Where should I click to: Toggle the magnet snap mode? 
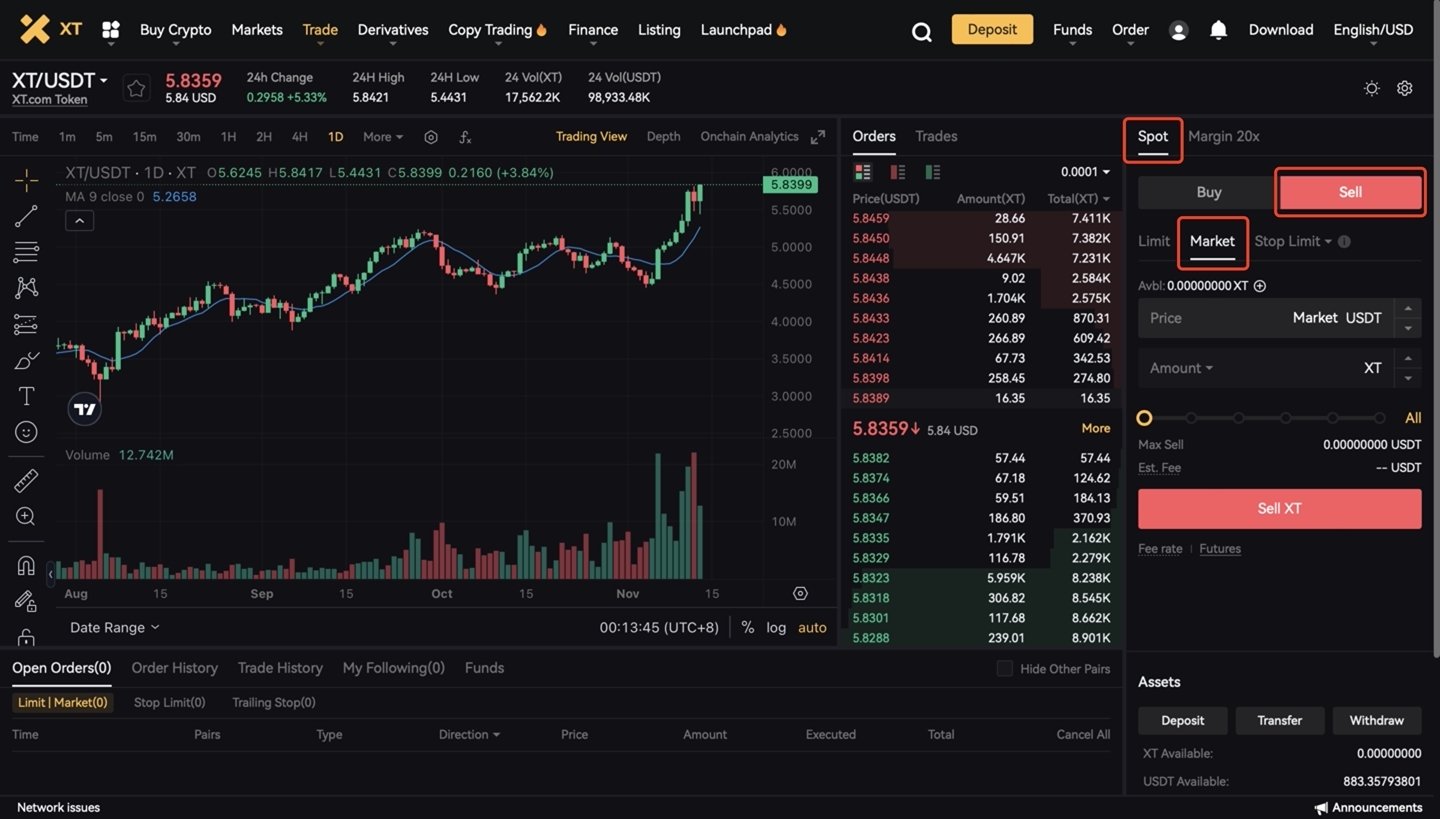(x=26, y=565)
